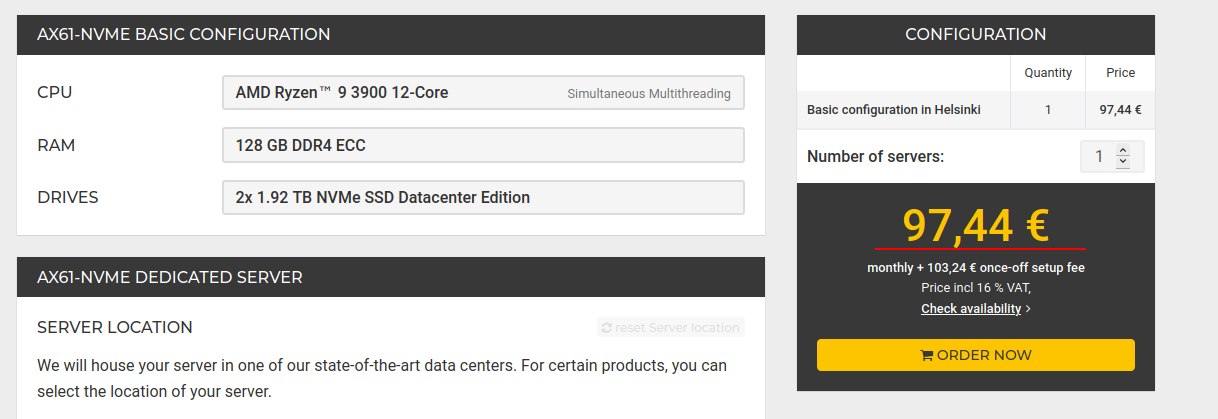Select the 2x 1.92 TB NVMe drives field
The image size is (1218, 419).
coord(483,197)
